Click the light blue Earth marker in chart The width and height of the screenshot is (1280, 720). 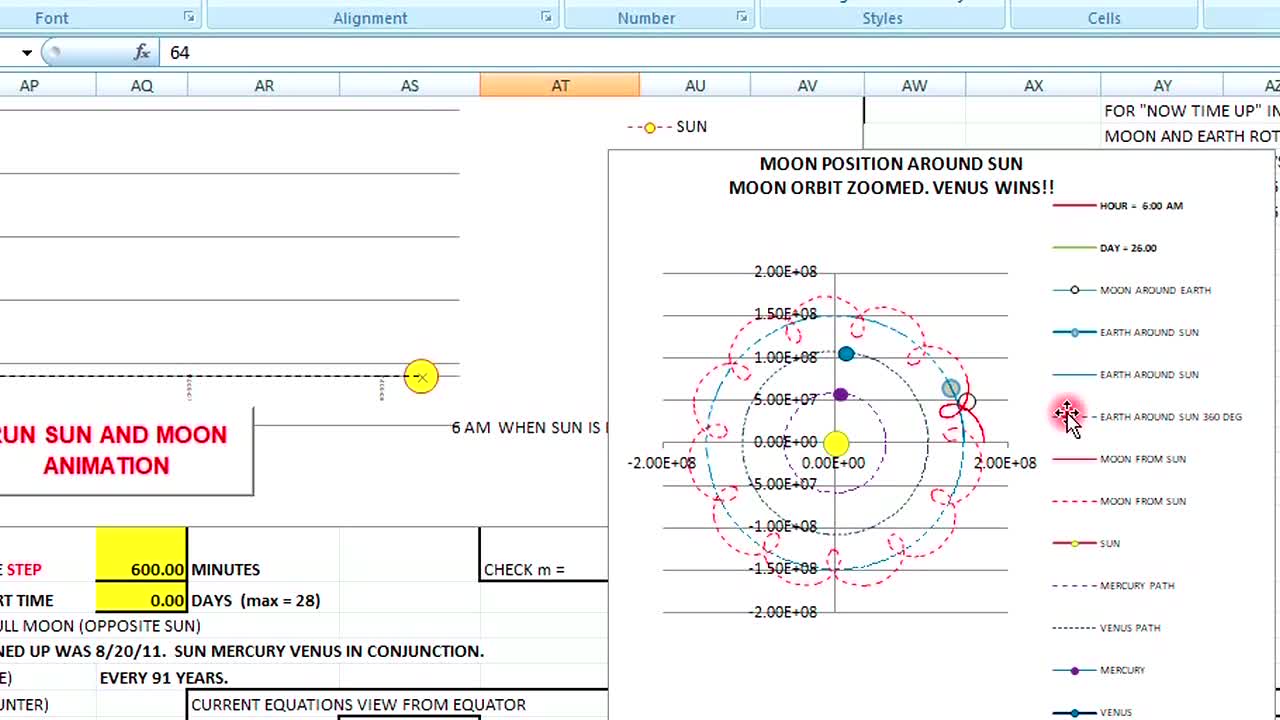(951, 388)
